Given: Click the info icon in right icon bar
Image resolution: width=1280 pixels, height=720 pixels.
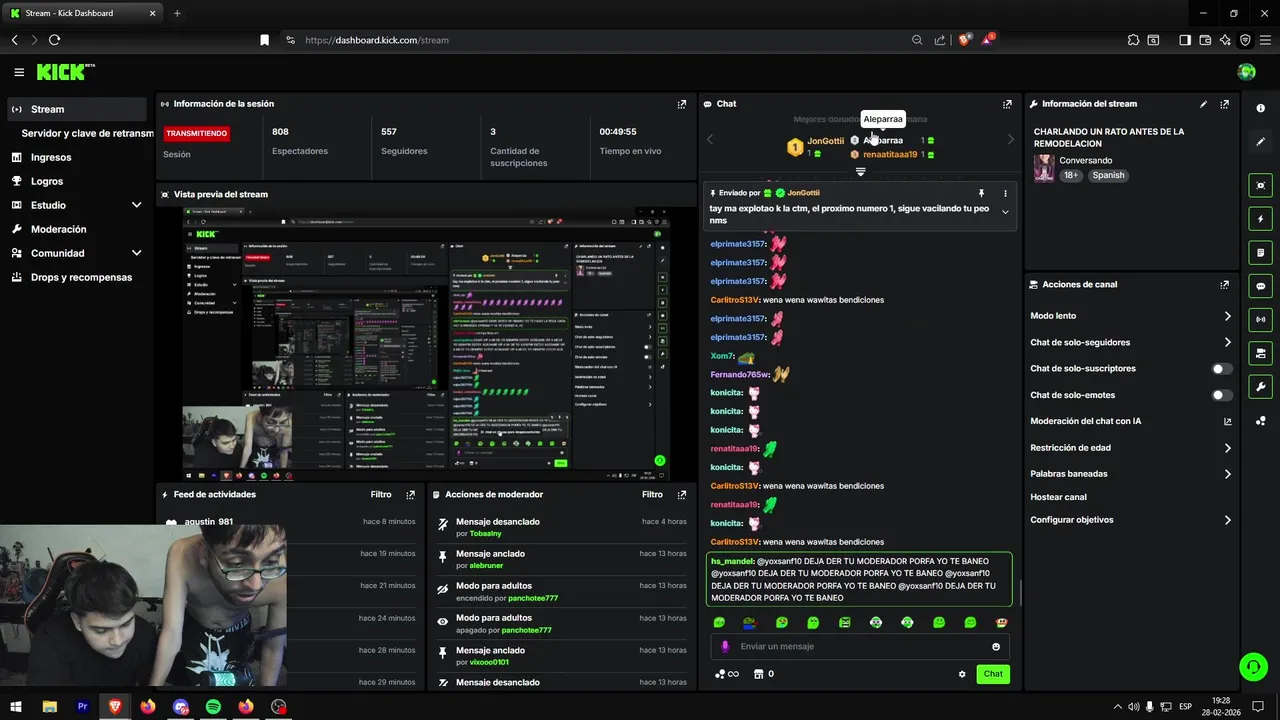Looking at the screenshot, I should 1260,108.
